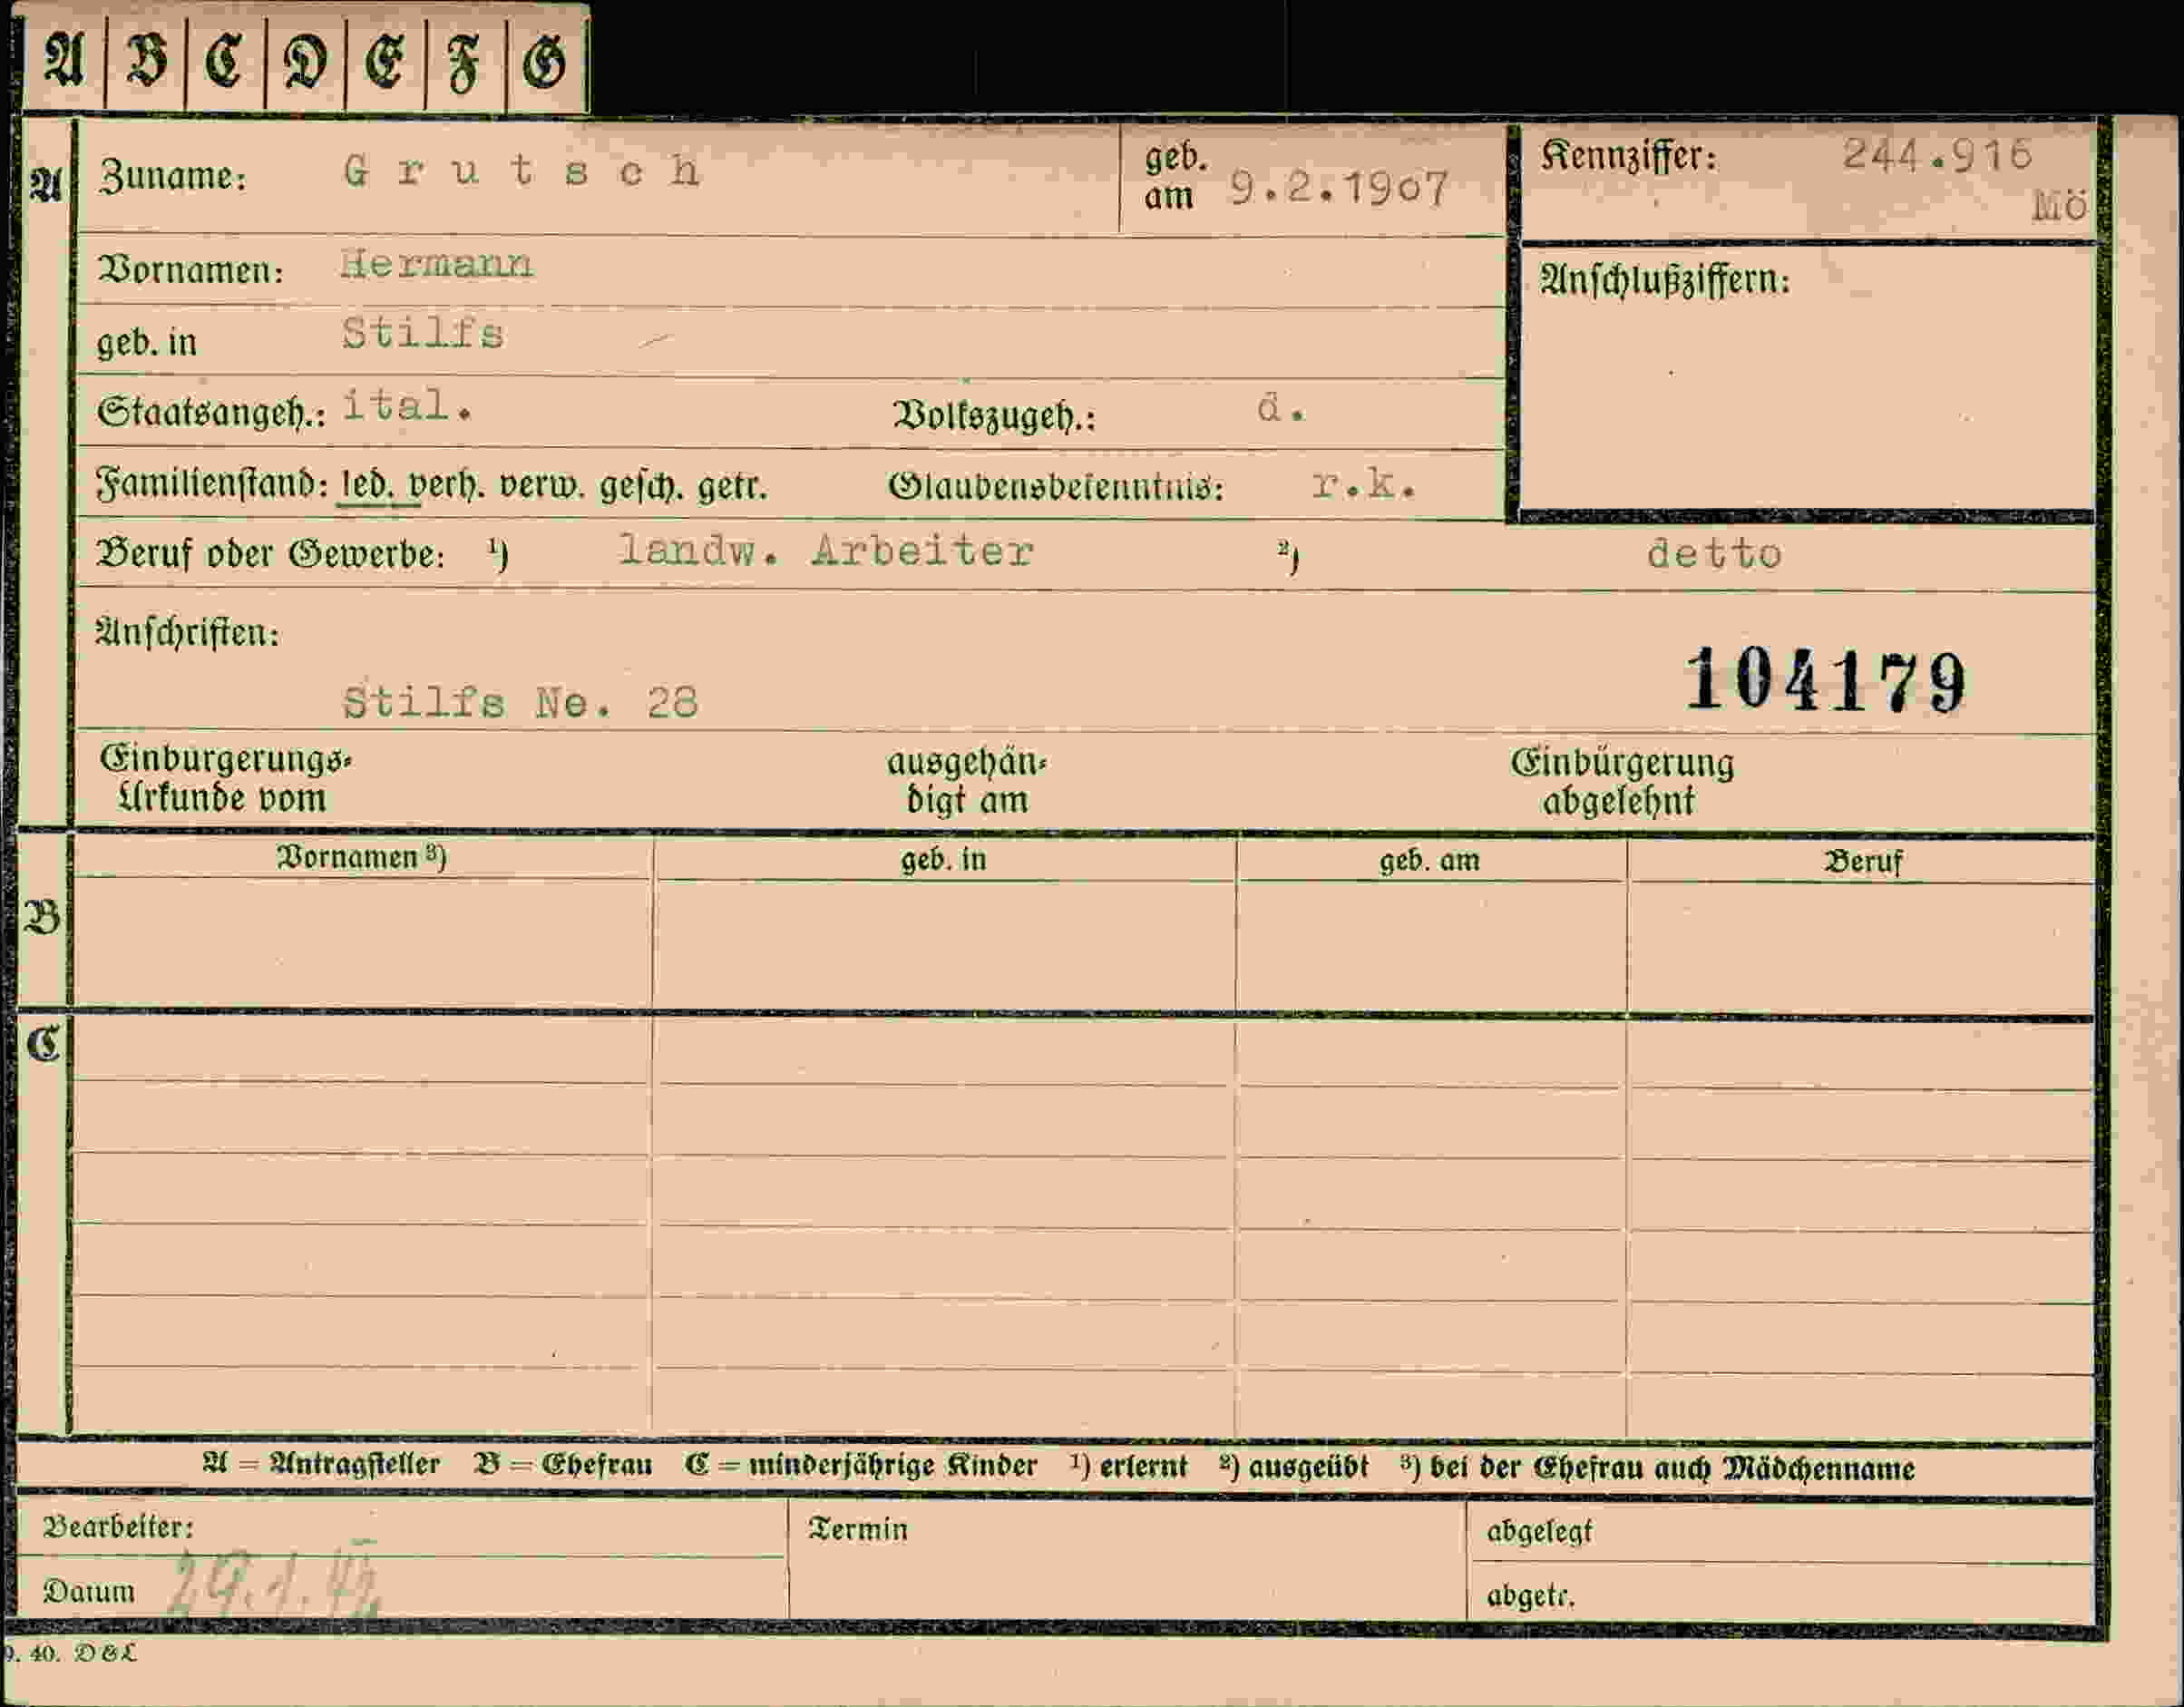The width and height of the screenshot is (2184, 1707).
Task: Click the 'Zuname:' label
Action: click(x=172, y=176)
